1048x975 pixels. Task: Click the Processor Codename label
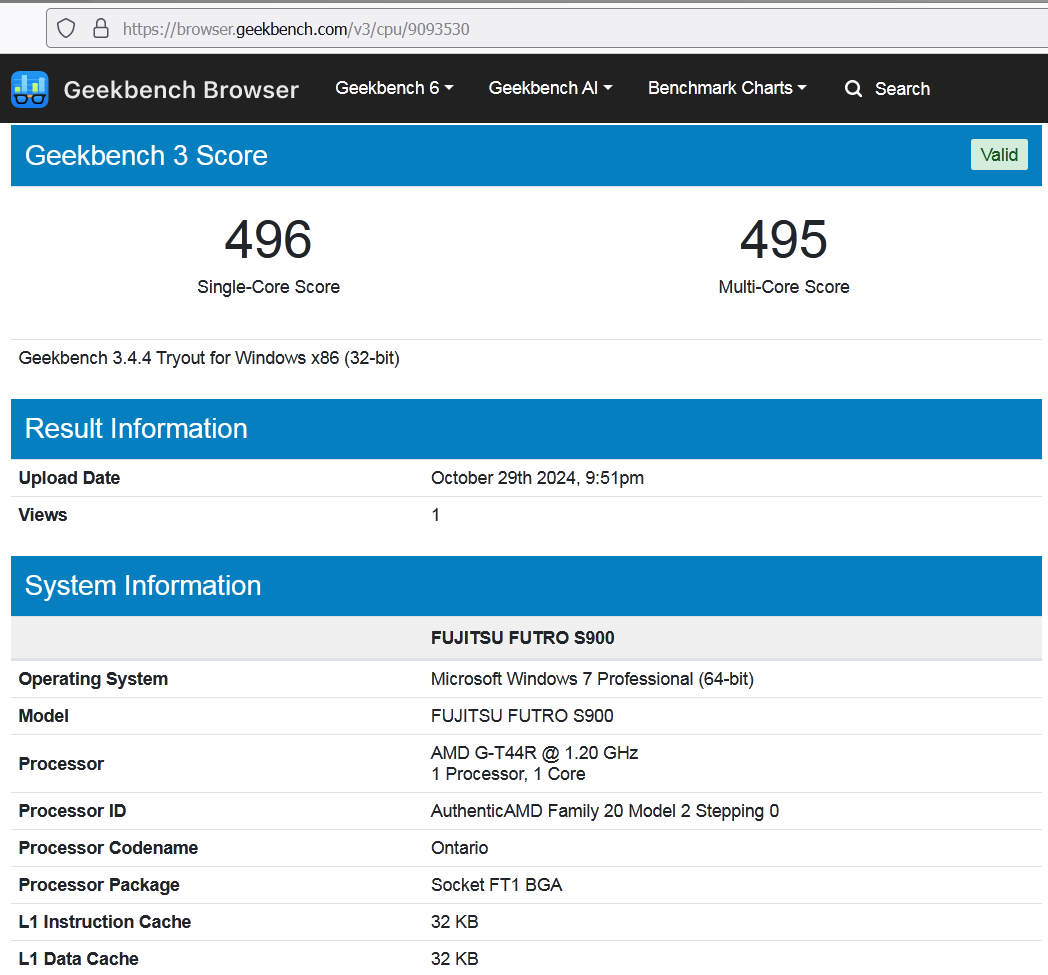(108, 847)
